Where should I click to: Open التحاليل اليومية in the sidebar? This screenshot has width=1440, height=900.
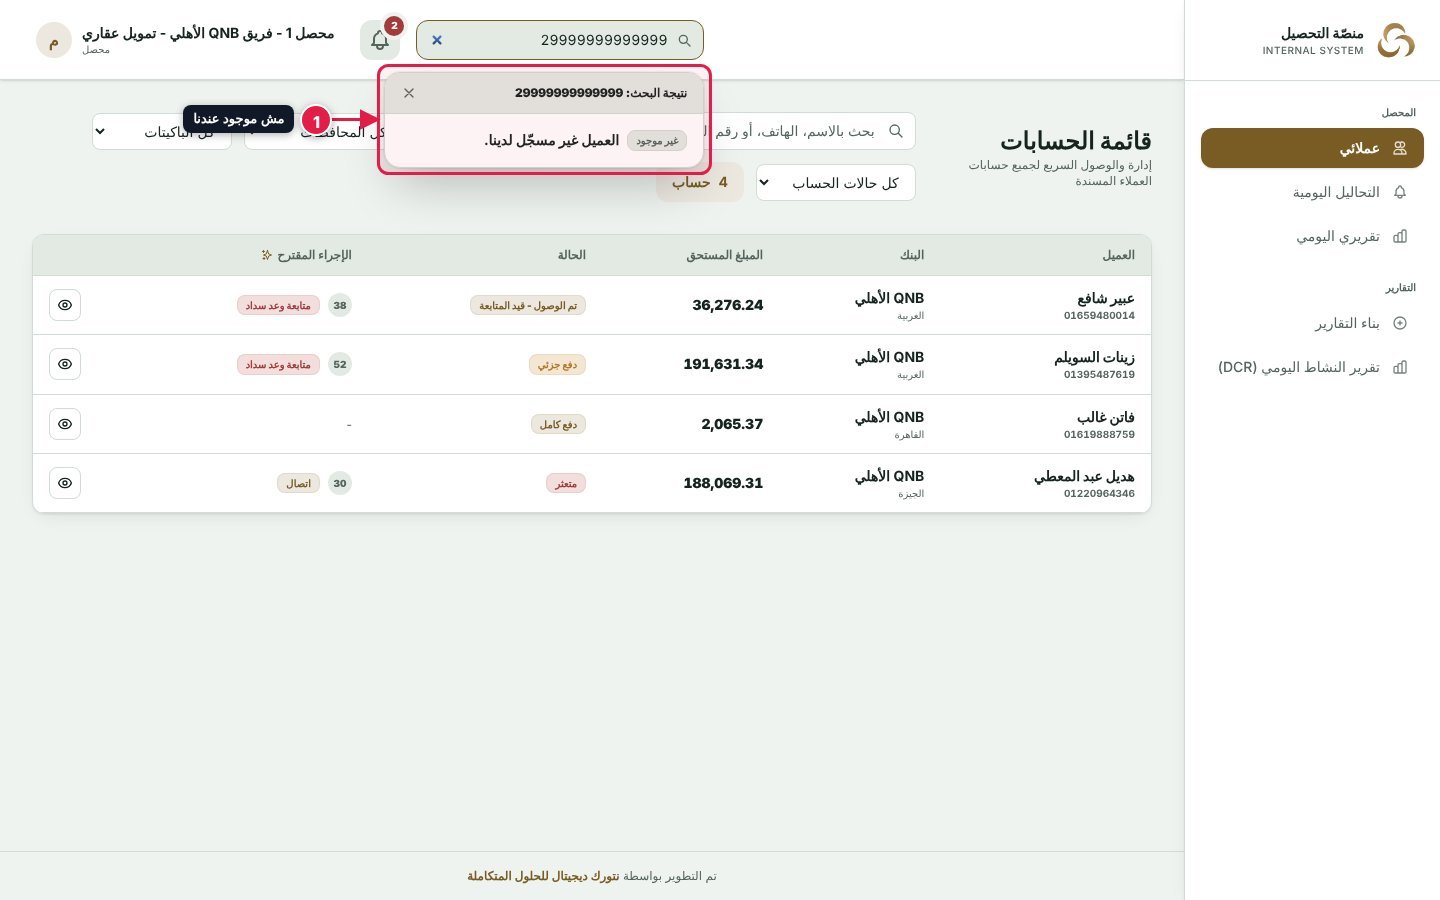(1312, 192)
